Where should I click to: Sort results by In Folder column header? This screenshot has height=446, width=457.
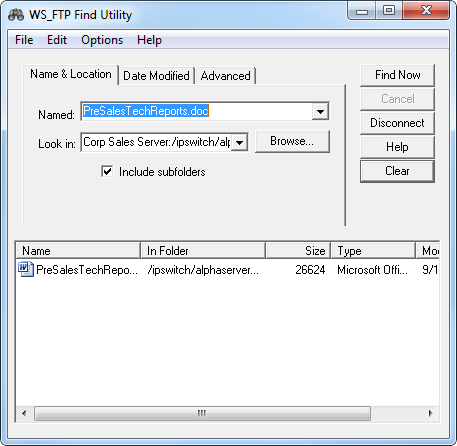tap(203, 251)
